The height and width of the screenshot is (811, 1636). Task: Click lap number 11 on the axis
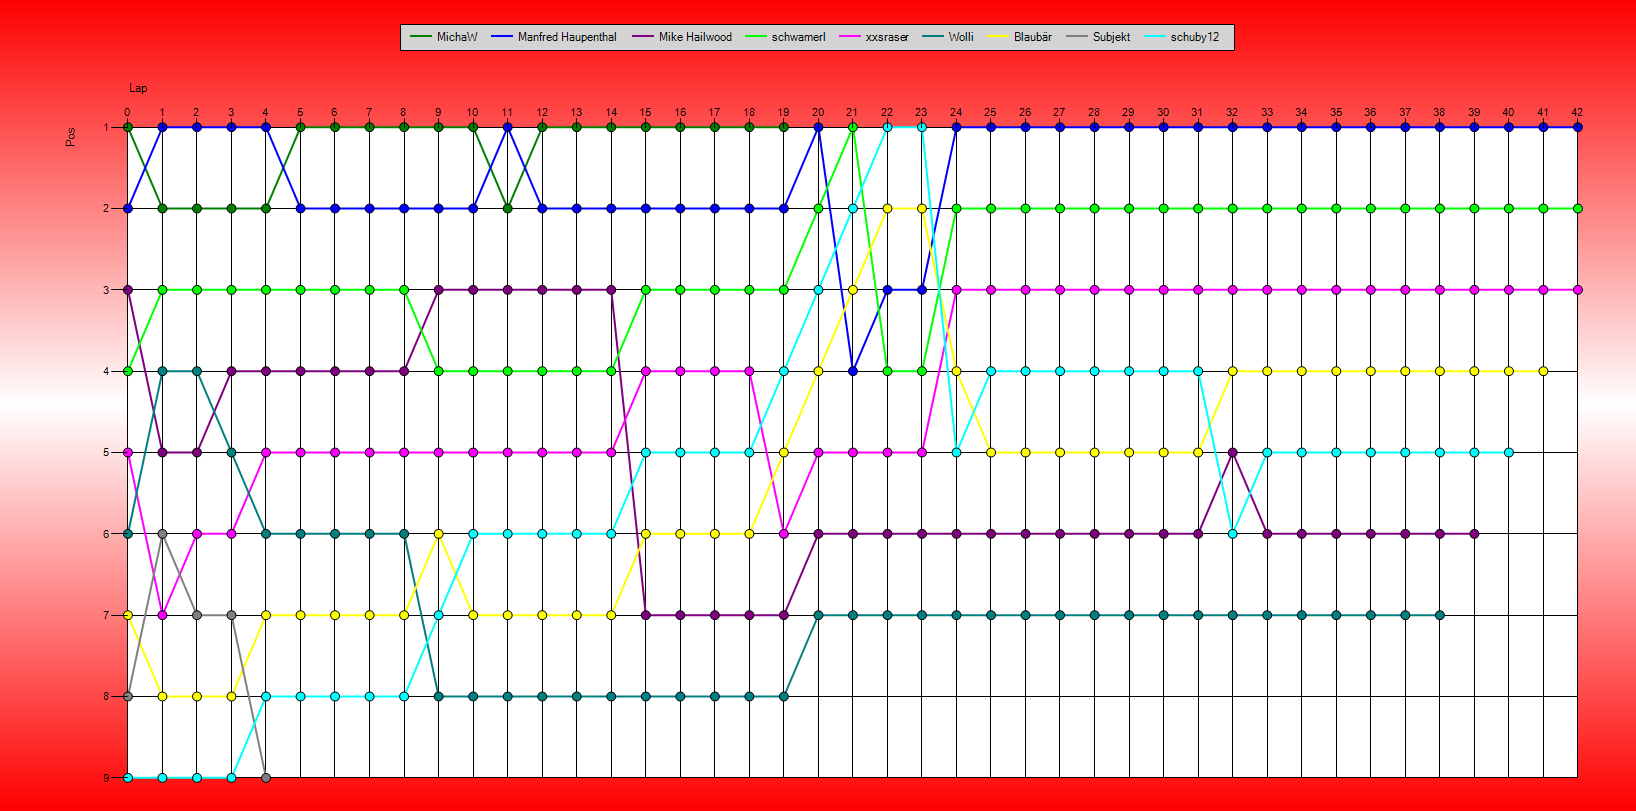pos(507,112)
